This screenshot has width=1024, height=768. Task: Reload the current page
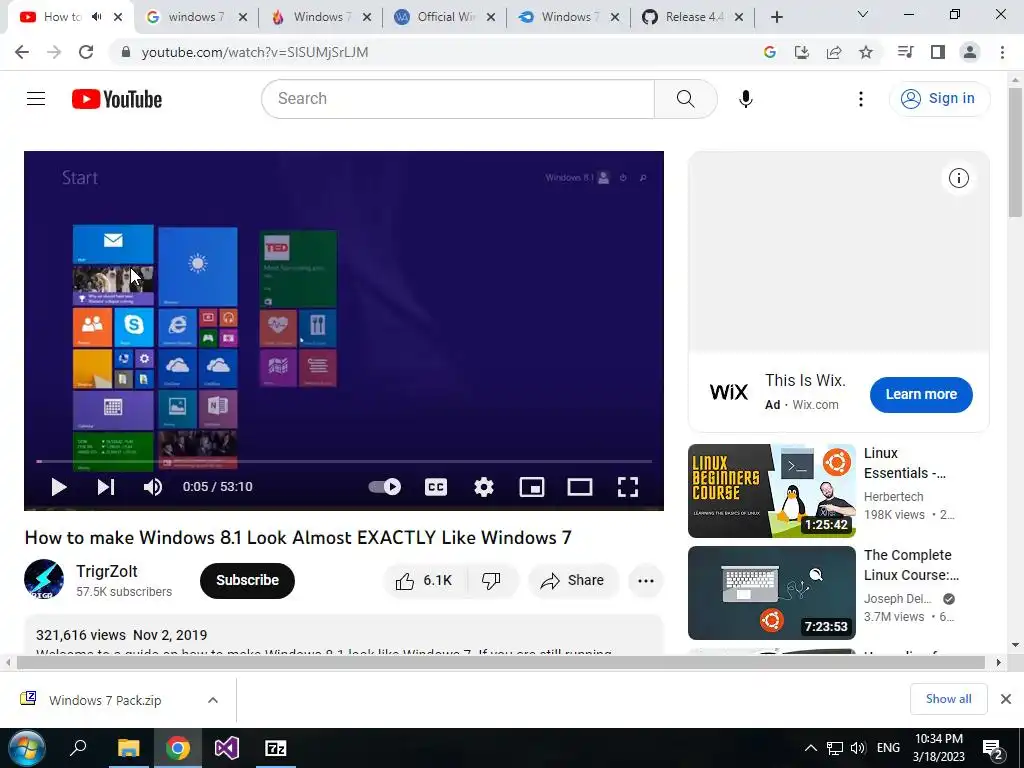point(86,52)
